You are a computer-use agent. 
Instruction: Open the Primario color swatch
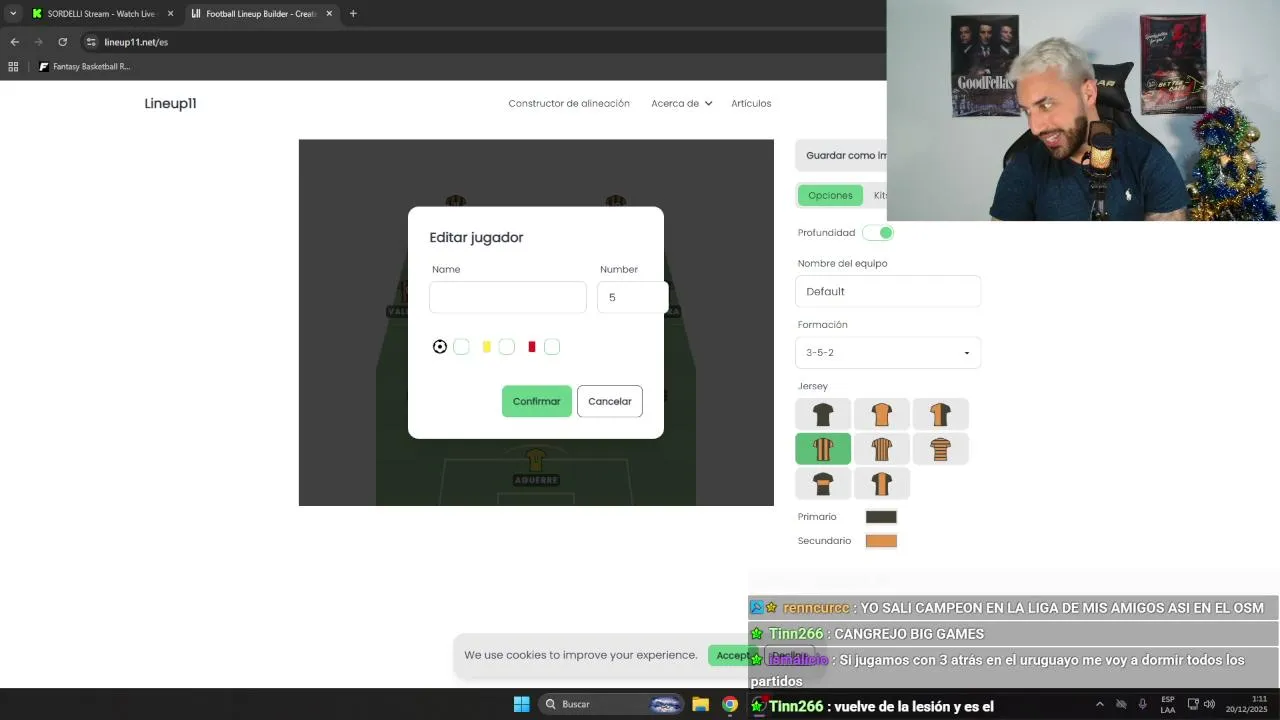(x=881, y=517)
